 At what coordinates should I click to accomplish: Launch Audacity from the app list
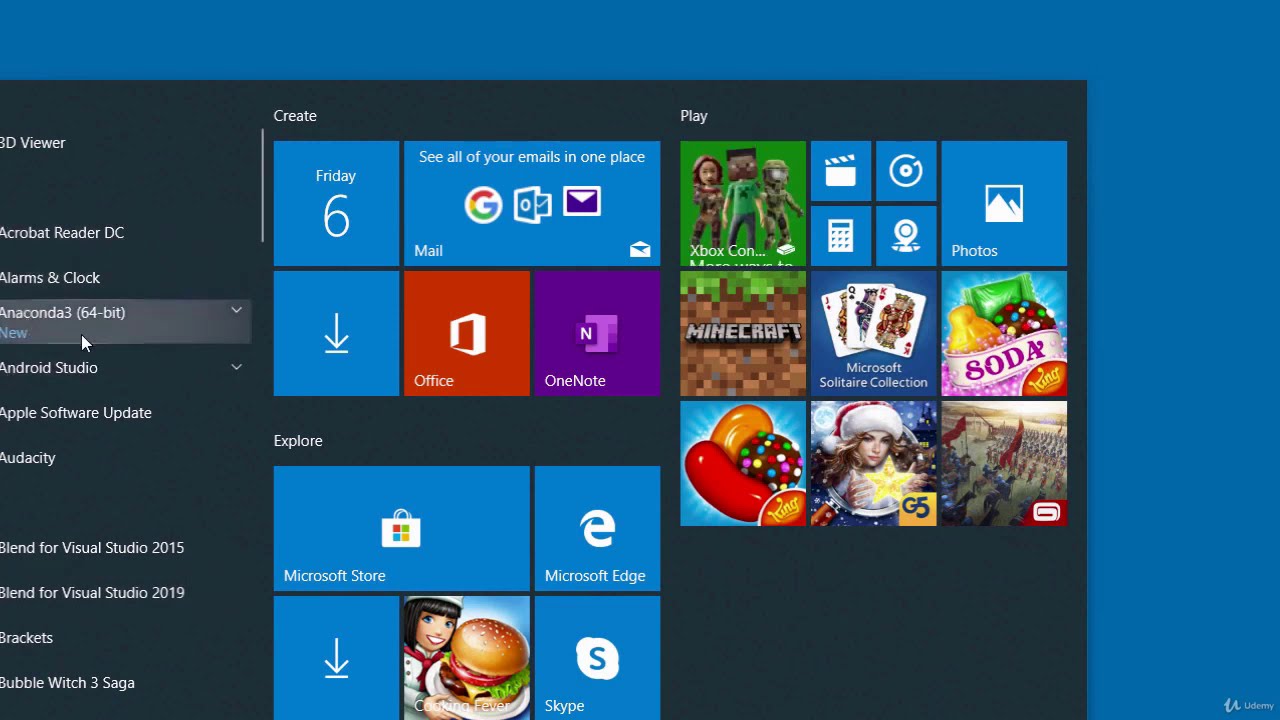point(125,458)
